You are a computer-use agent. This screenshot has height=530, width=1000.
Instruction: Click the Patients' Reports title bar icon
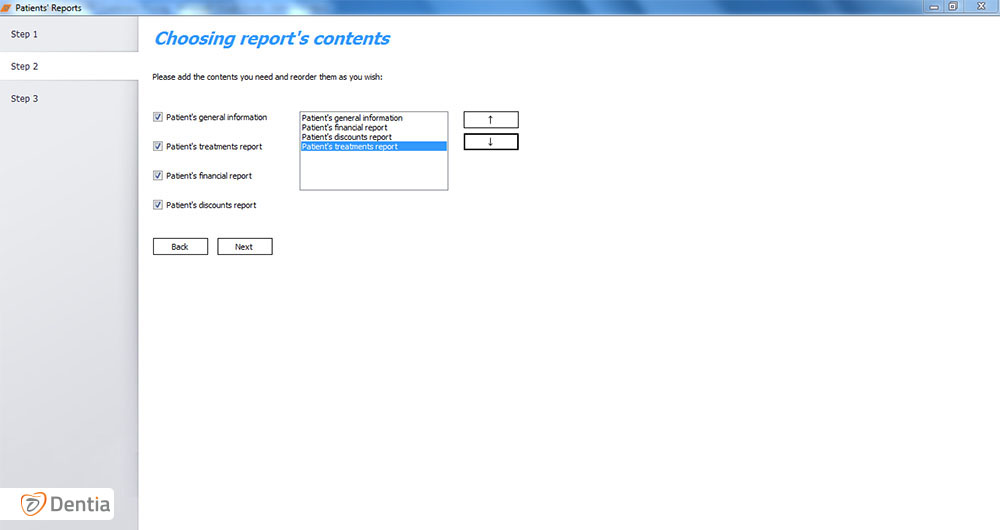pos(6,7)
